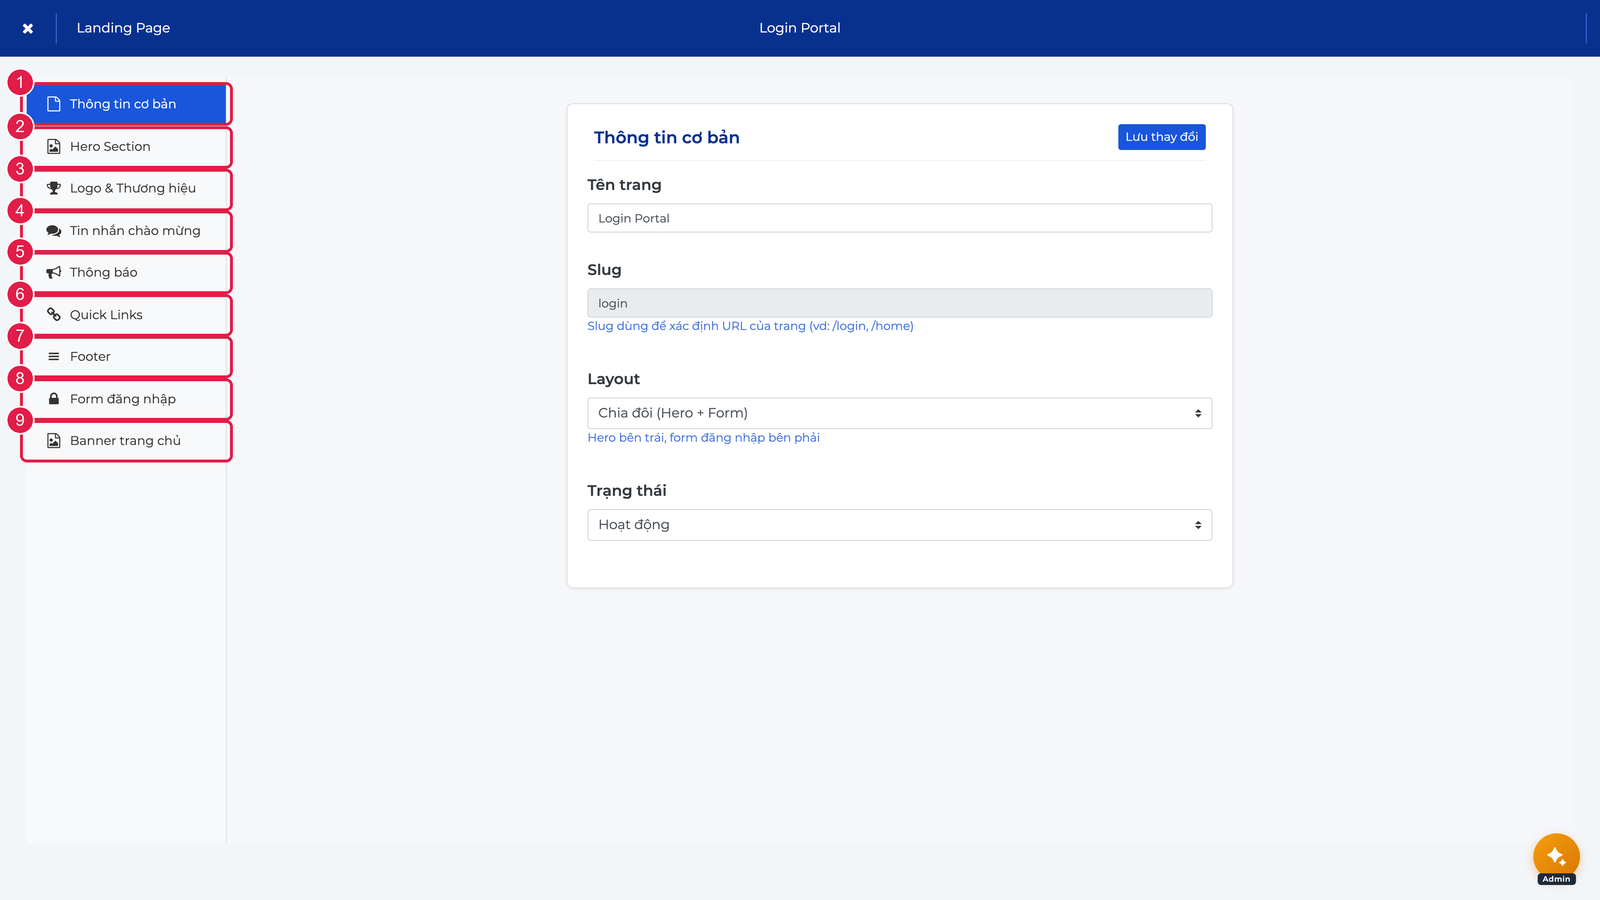Select the Quick Links tab
The image size is (1600, 900).
pyautogui.click(x=126, y=314)
